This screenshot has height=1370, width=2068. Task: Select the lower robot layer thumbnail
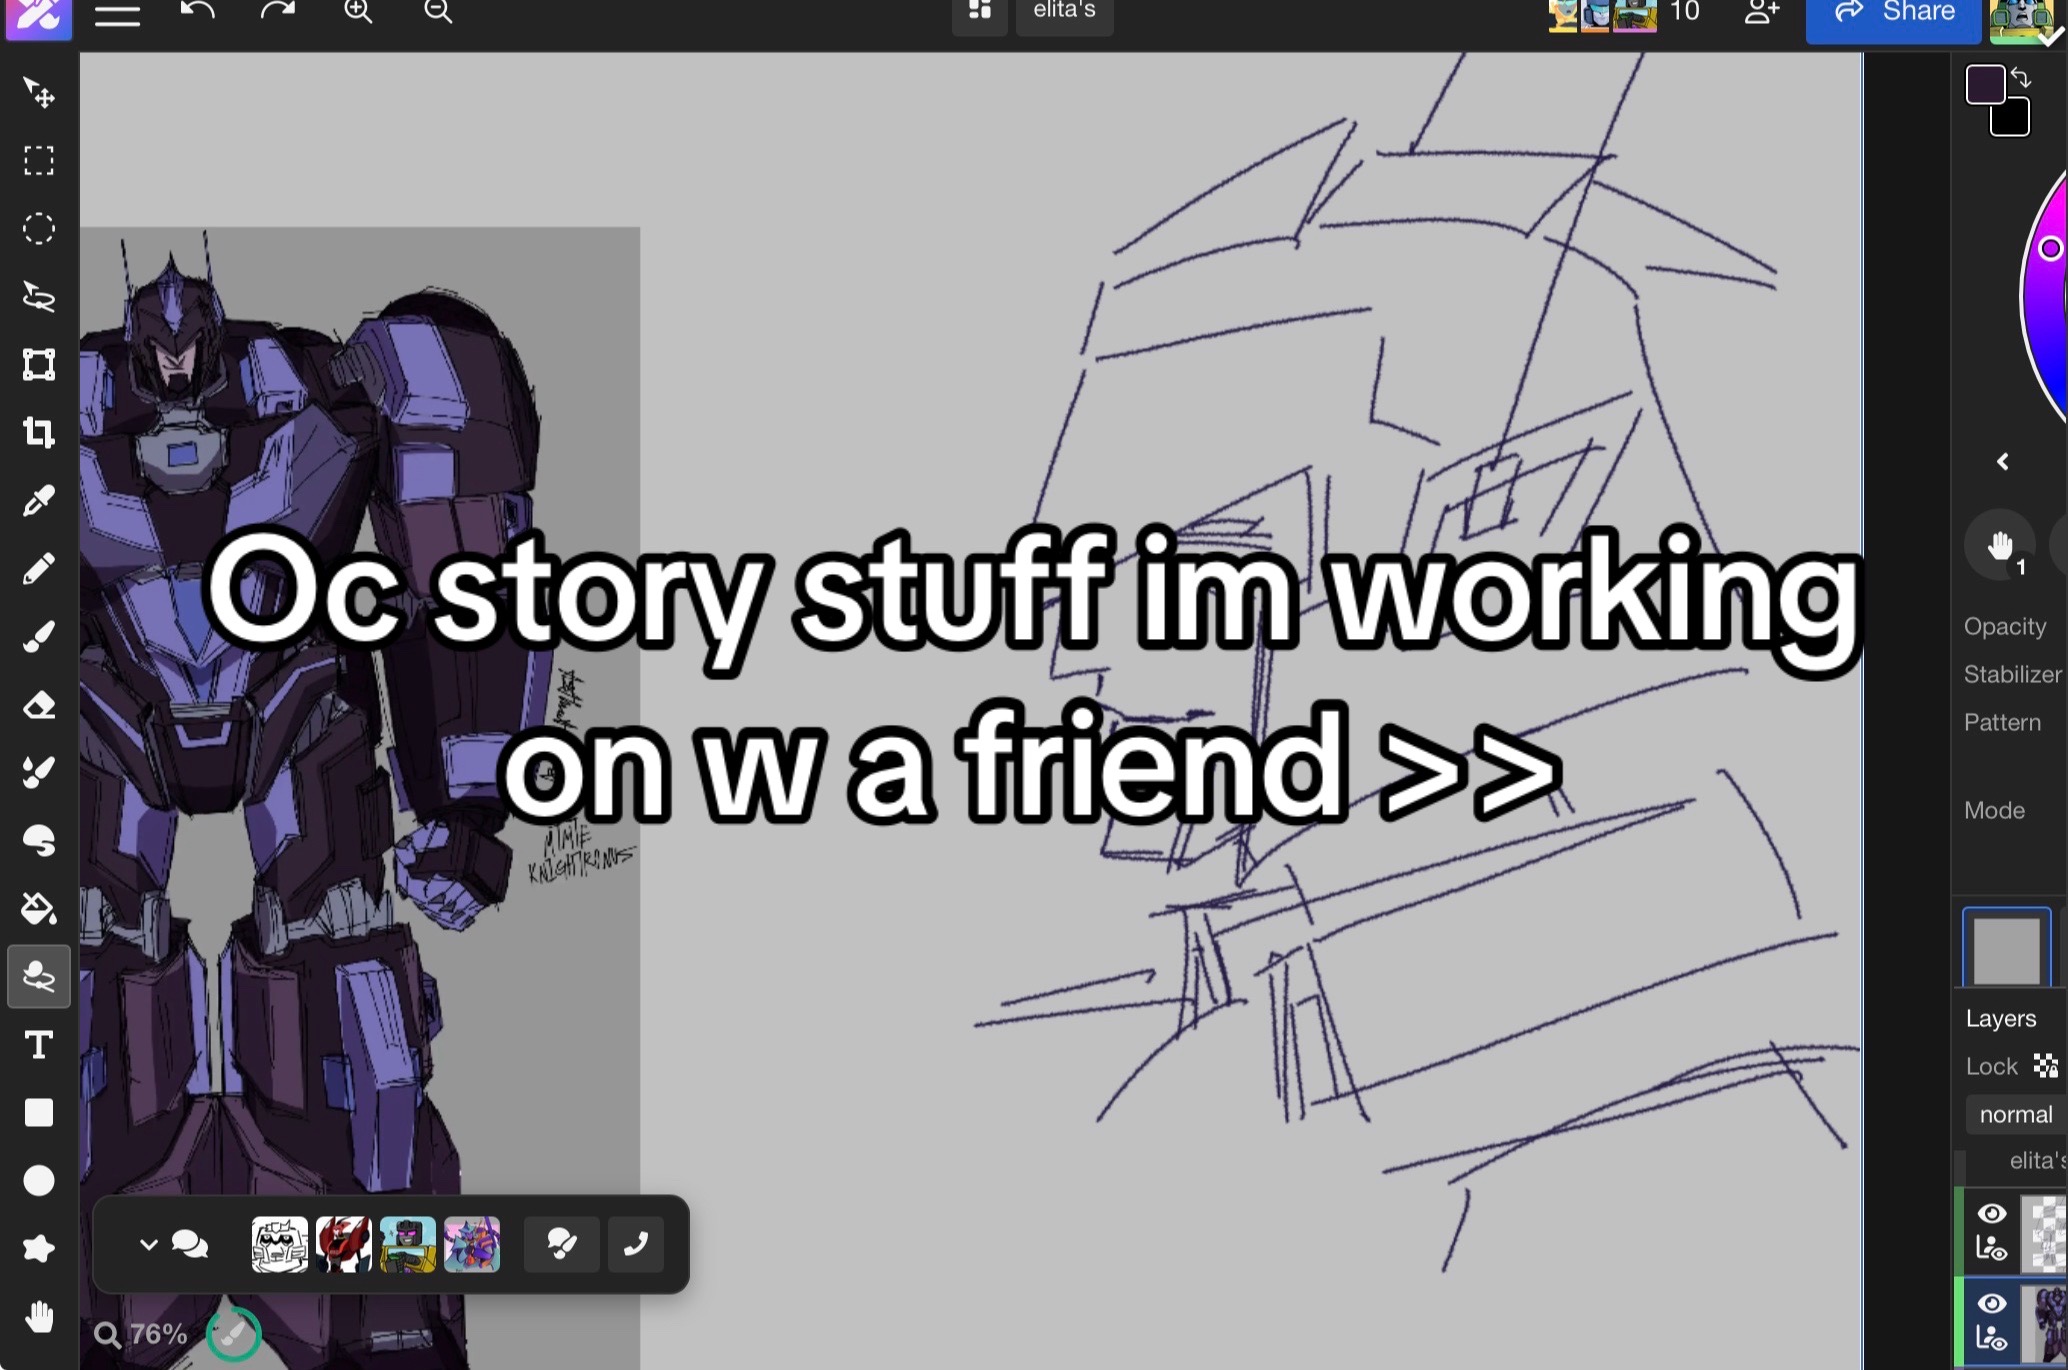click(2045, 1322)
